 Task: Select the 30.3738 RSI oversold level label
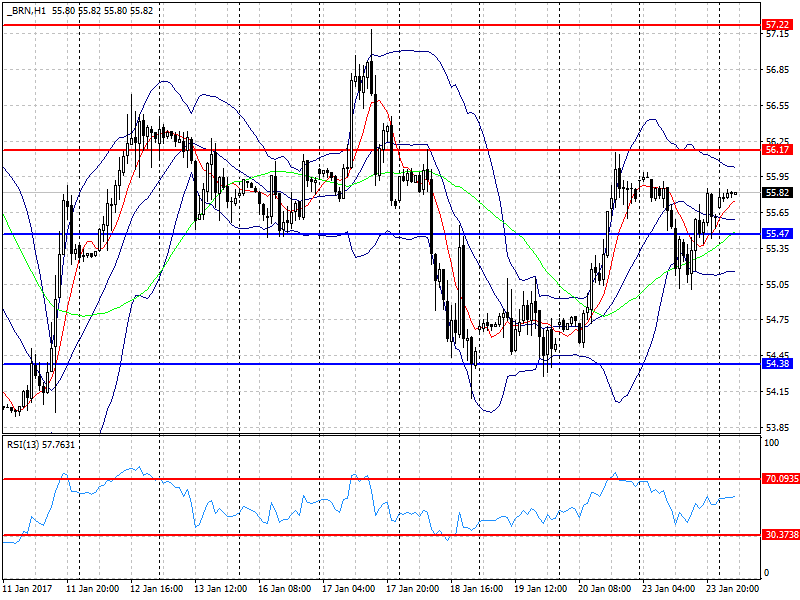781,535
